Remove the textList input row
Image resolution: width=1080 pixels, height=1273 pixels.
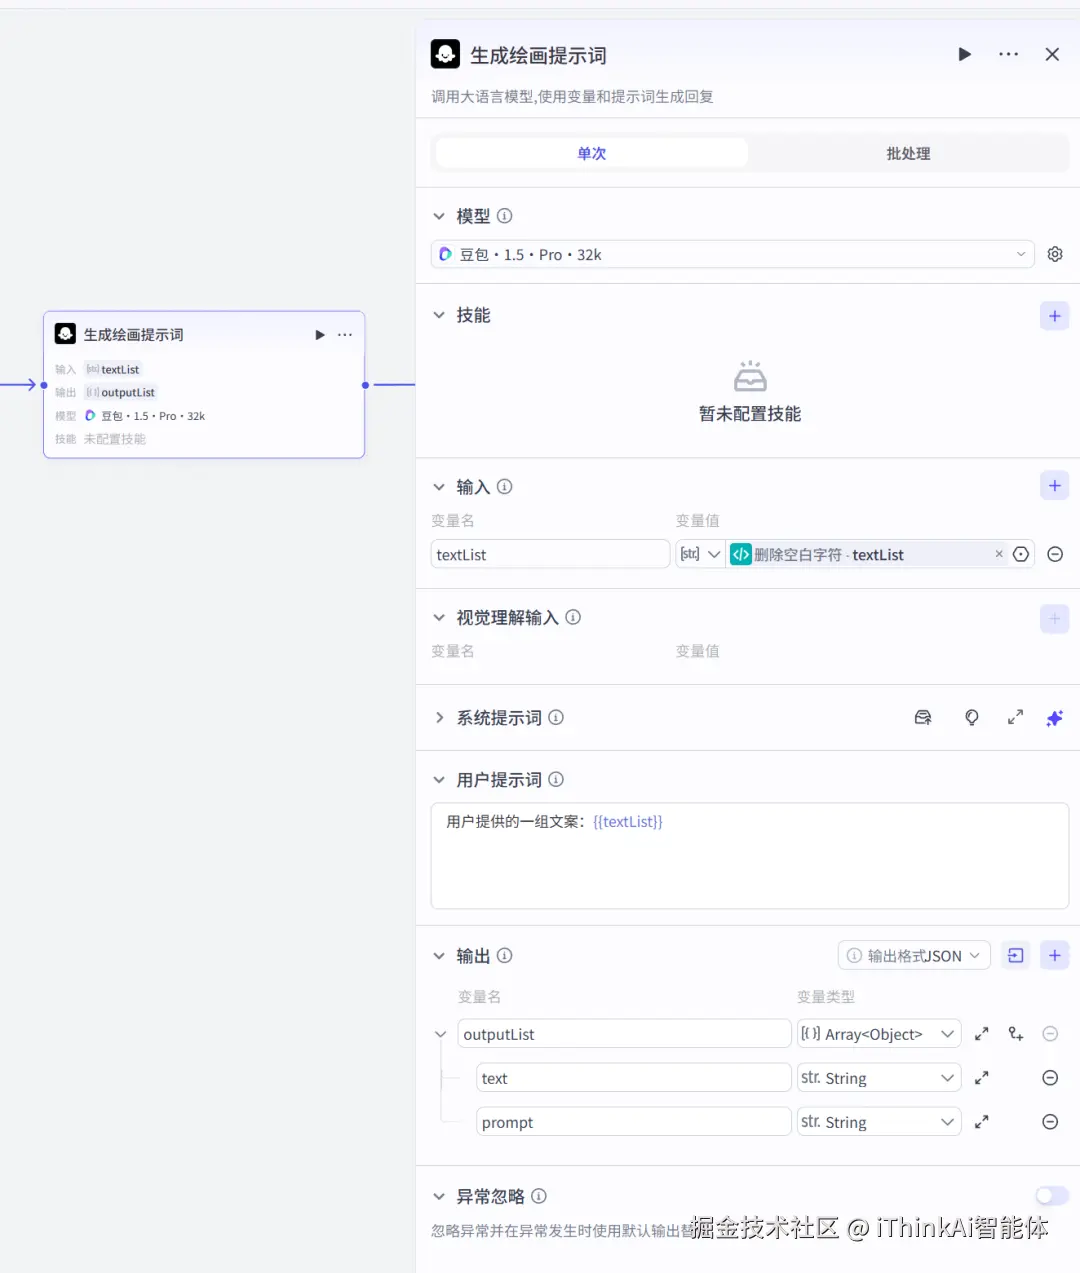coord(1055,554)
